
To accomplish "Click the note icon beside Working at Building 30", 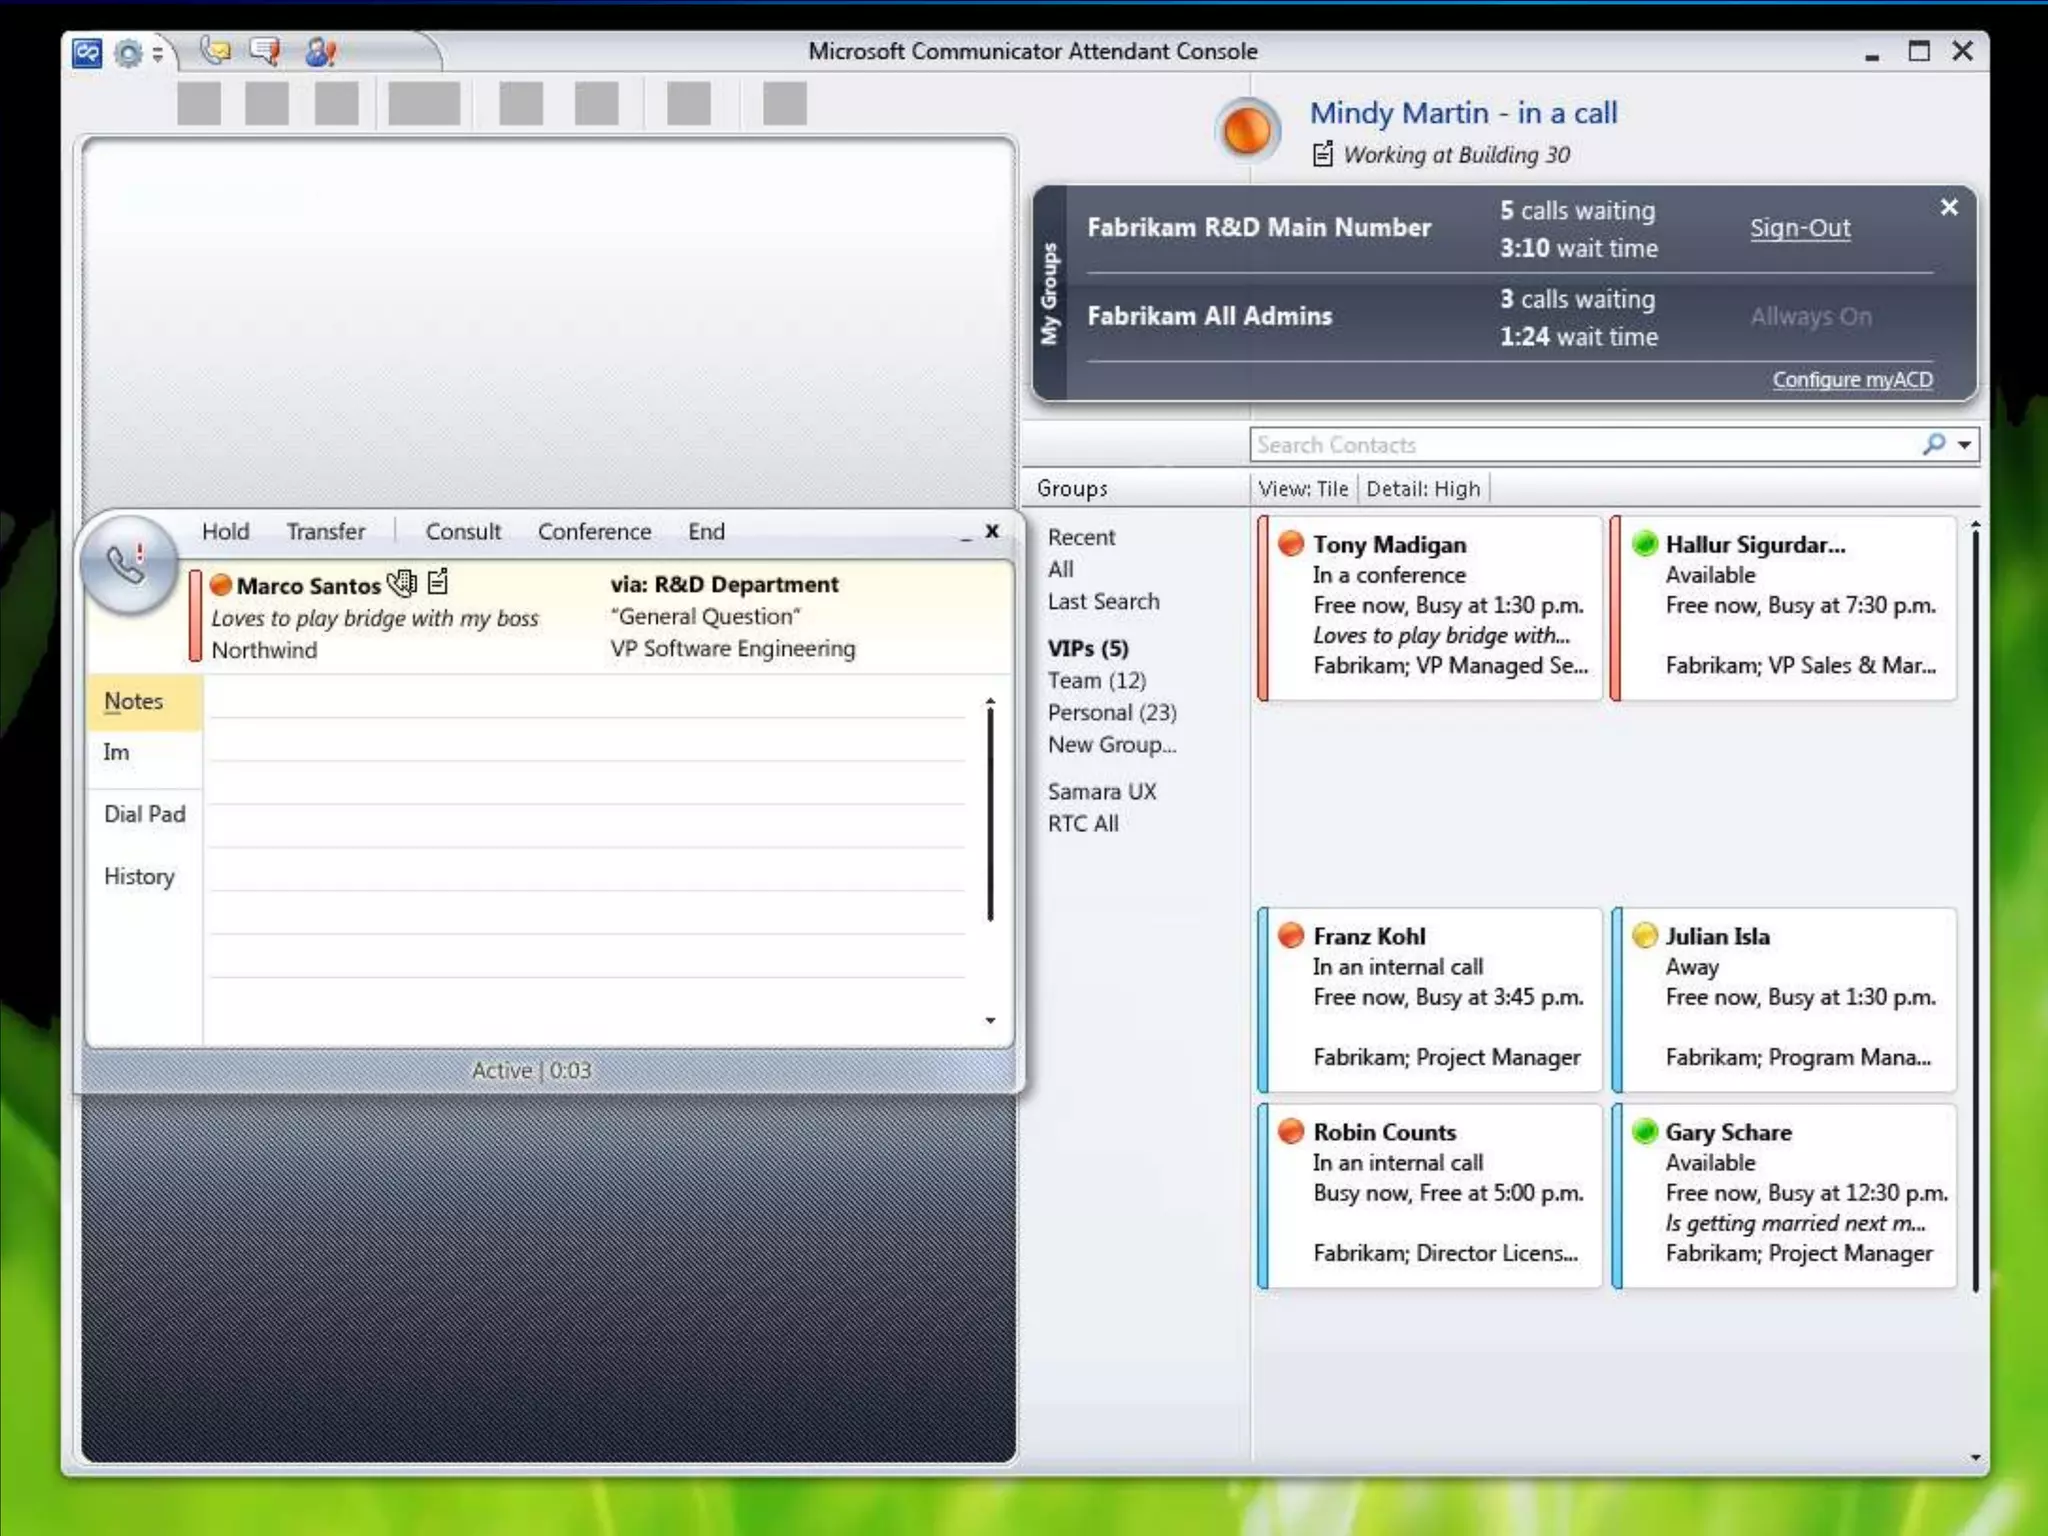I will coord(1323,154).
